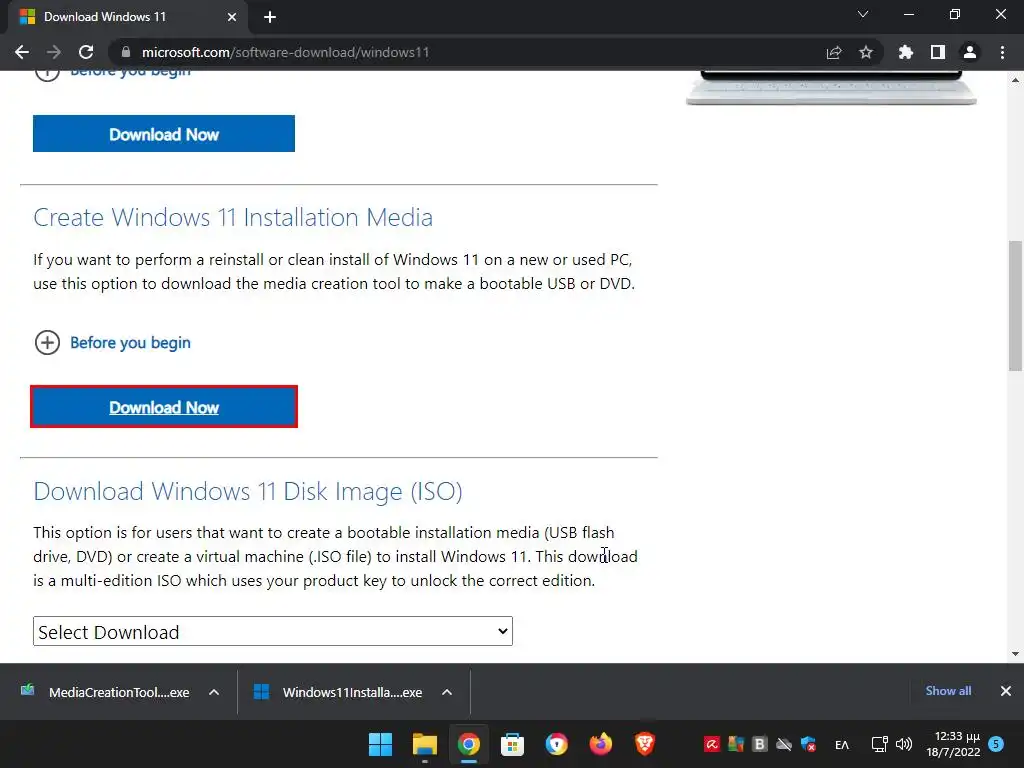Open the Firefox taskbar icon

pyautogui.click(x=601, y=744)
